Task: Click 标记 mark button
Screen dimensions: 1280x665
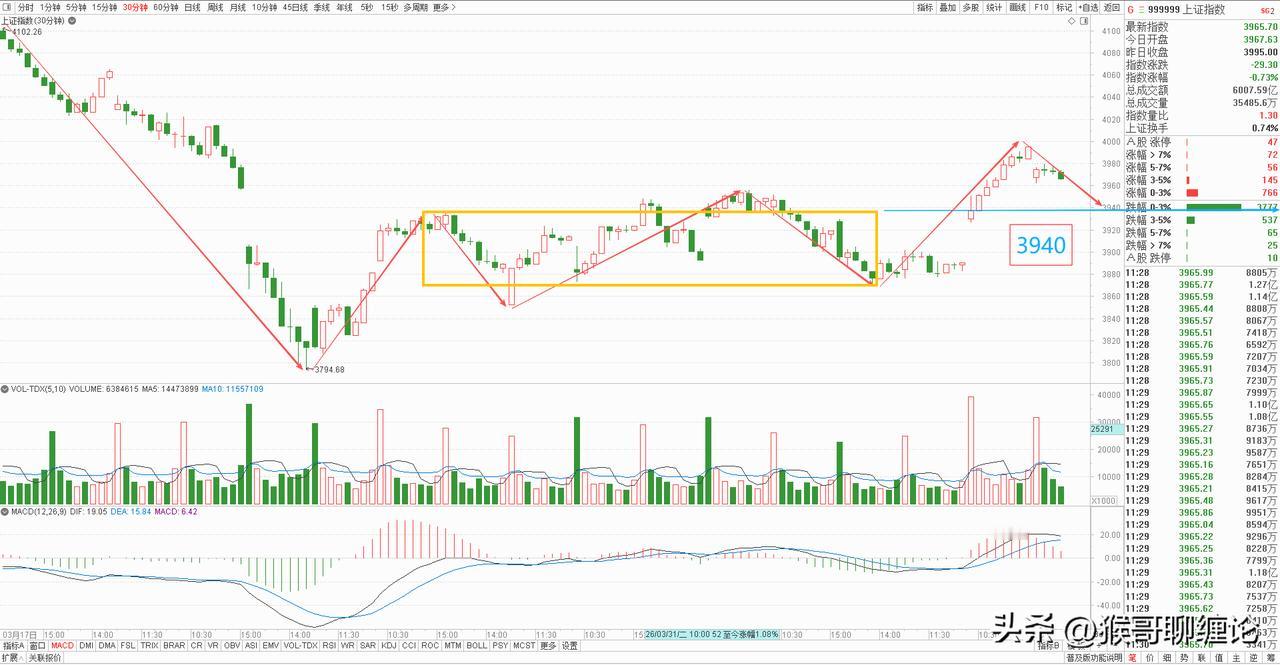Action: click(x=1064, y=7)
